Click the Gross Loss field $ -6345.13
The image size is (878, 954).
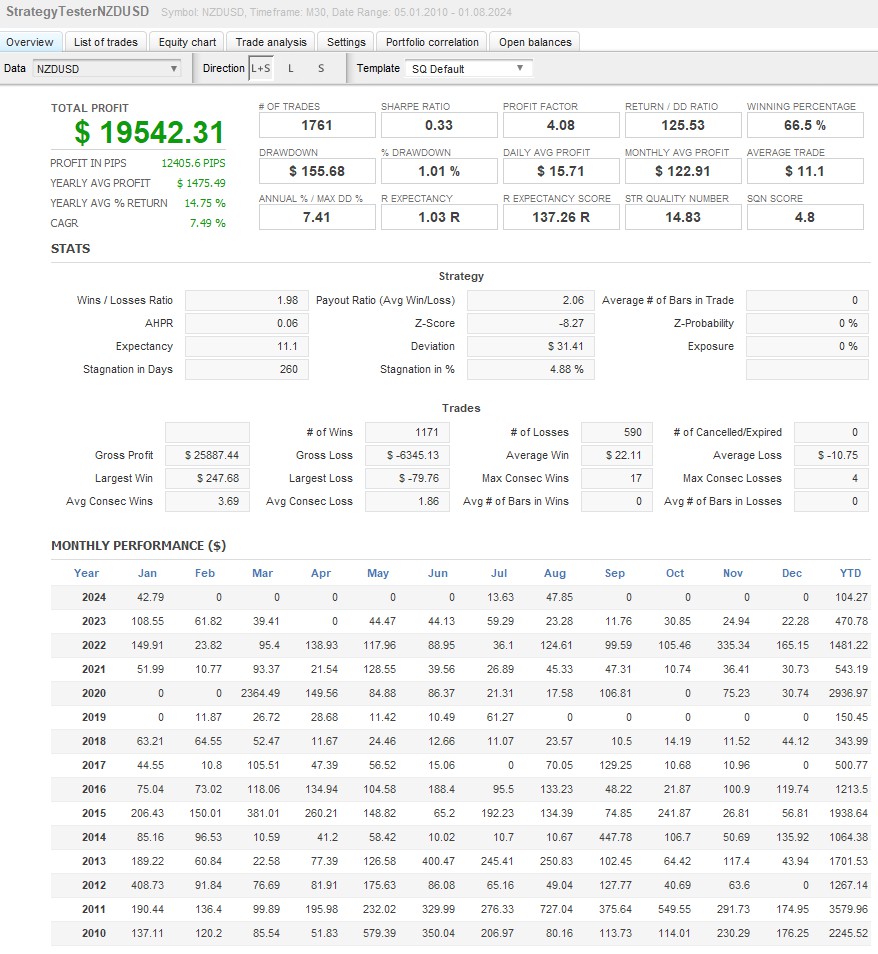point(407,456)
